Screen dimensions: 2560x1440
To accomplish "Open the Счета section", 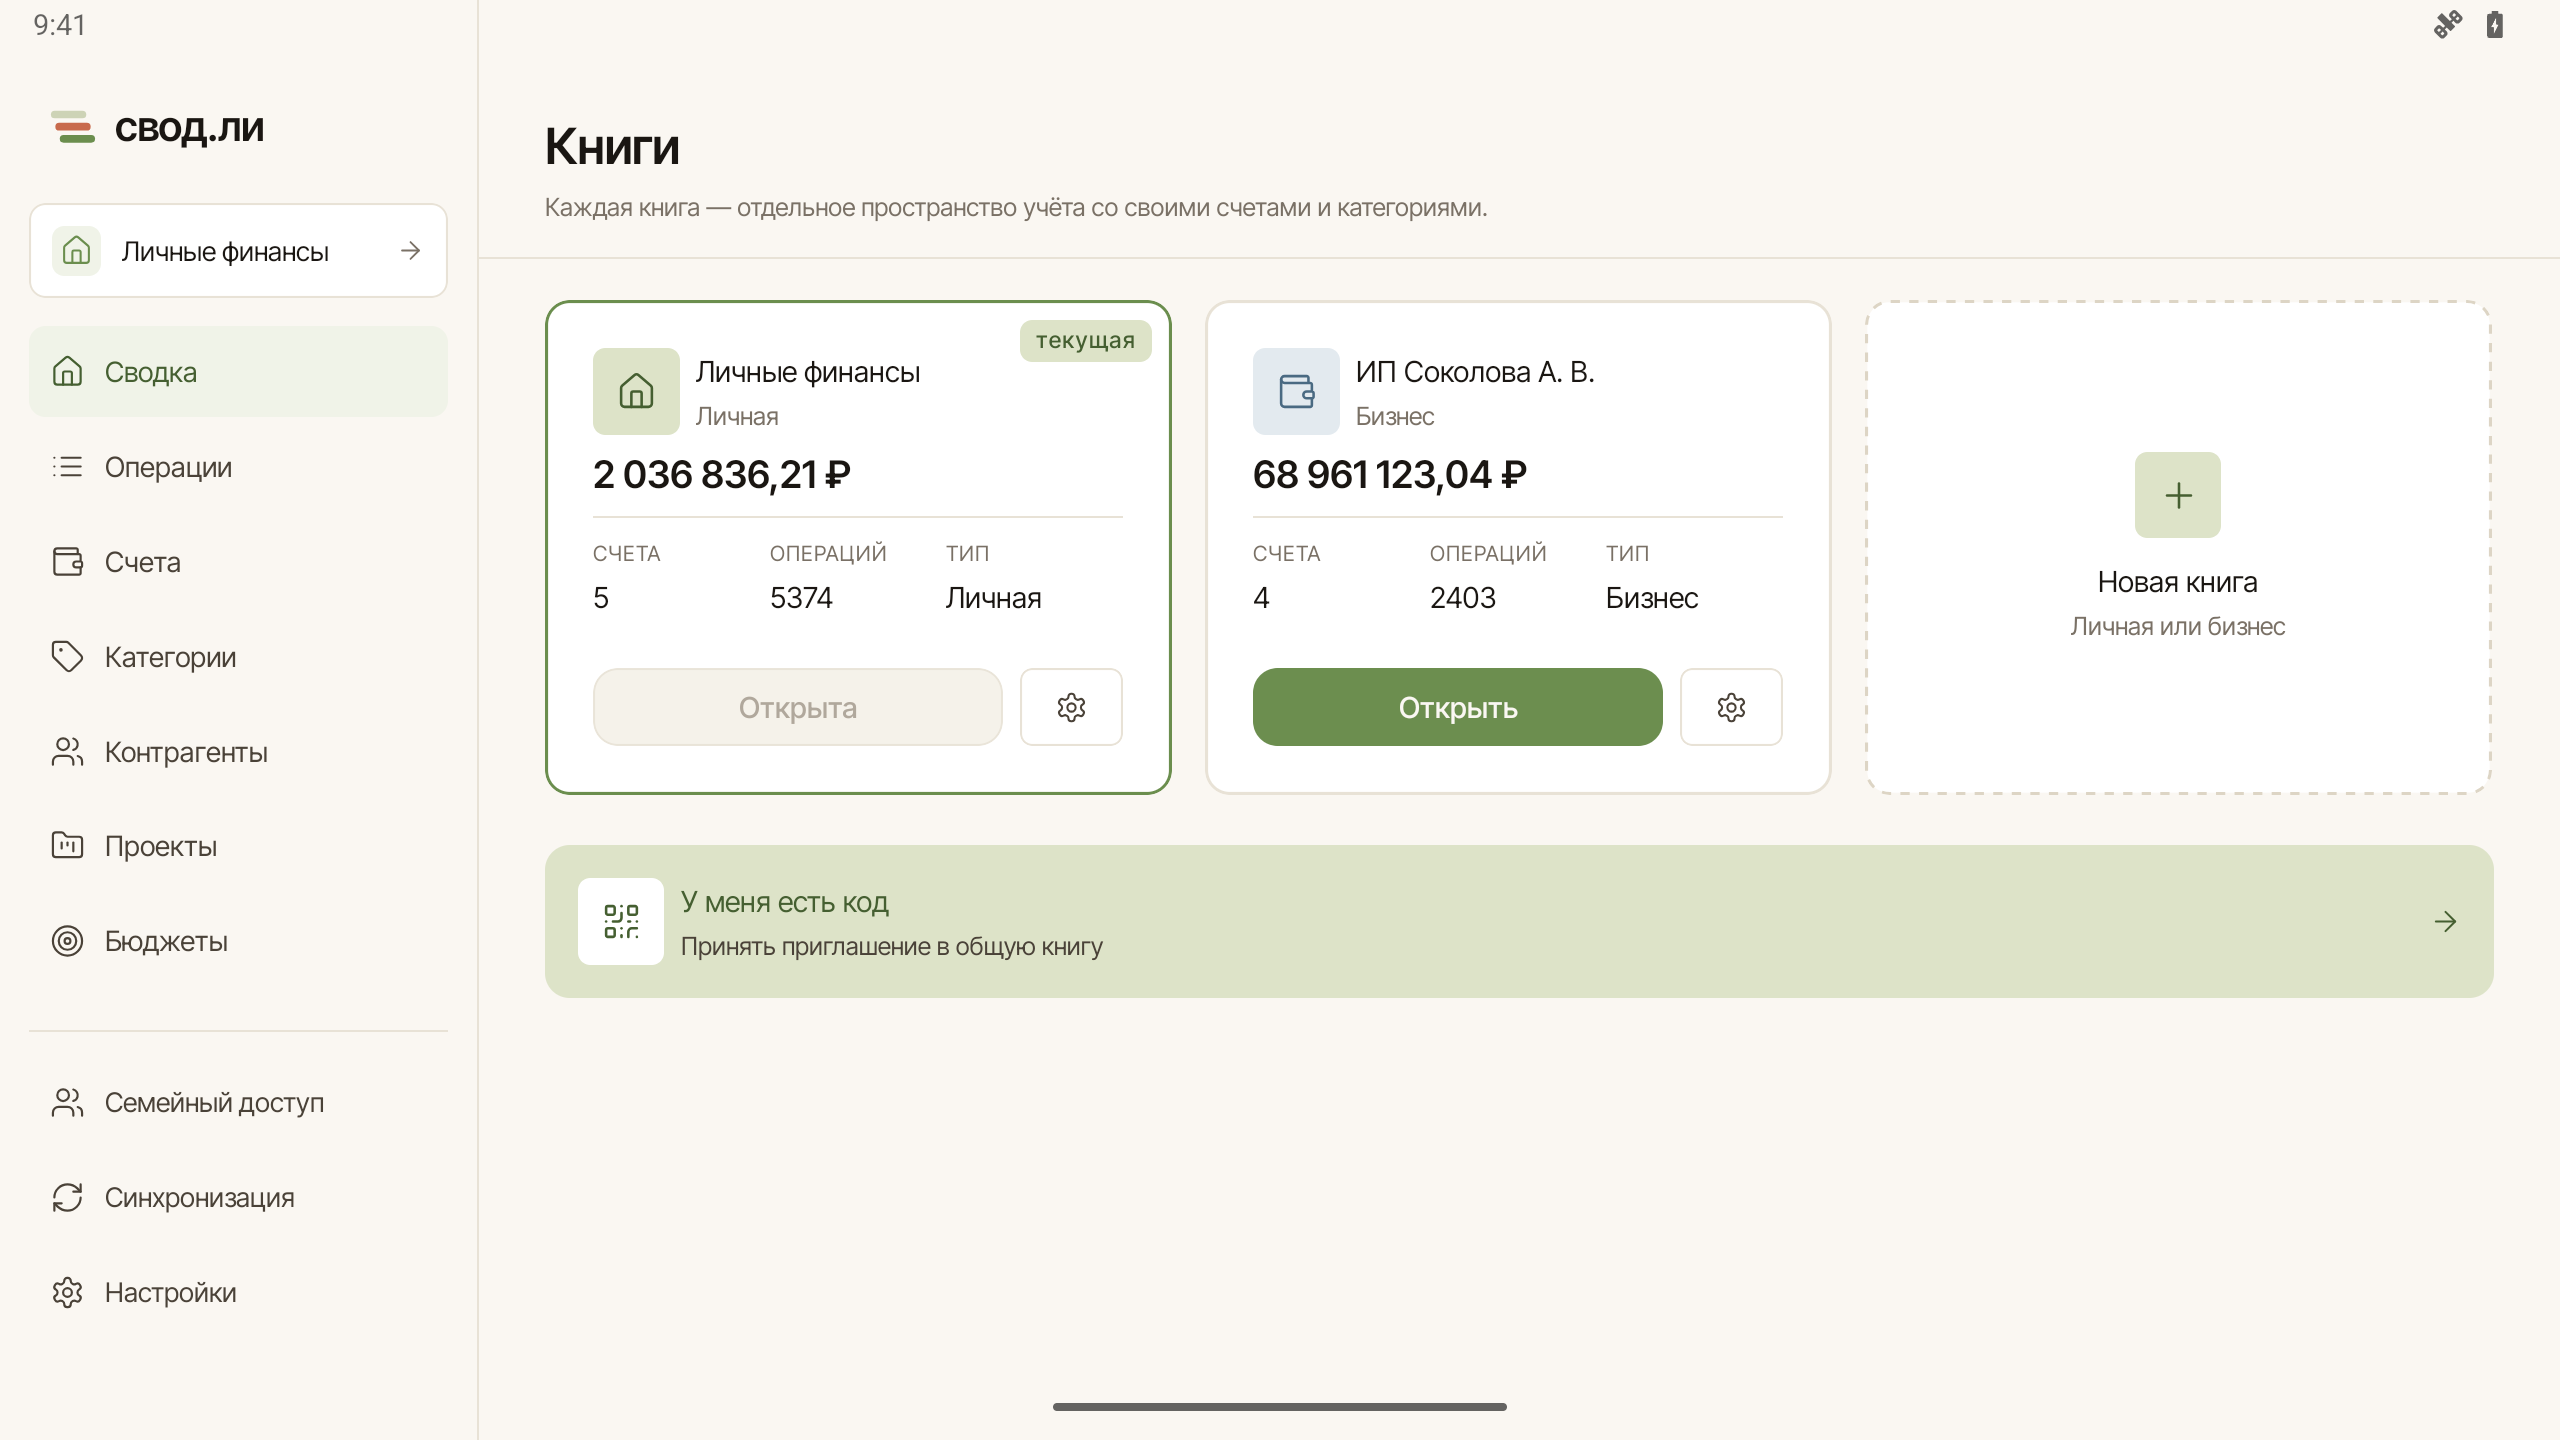I will coord(238,562).
